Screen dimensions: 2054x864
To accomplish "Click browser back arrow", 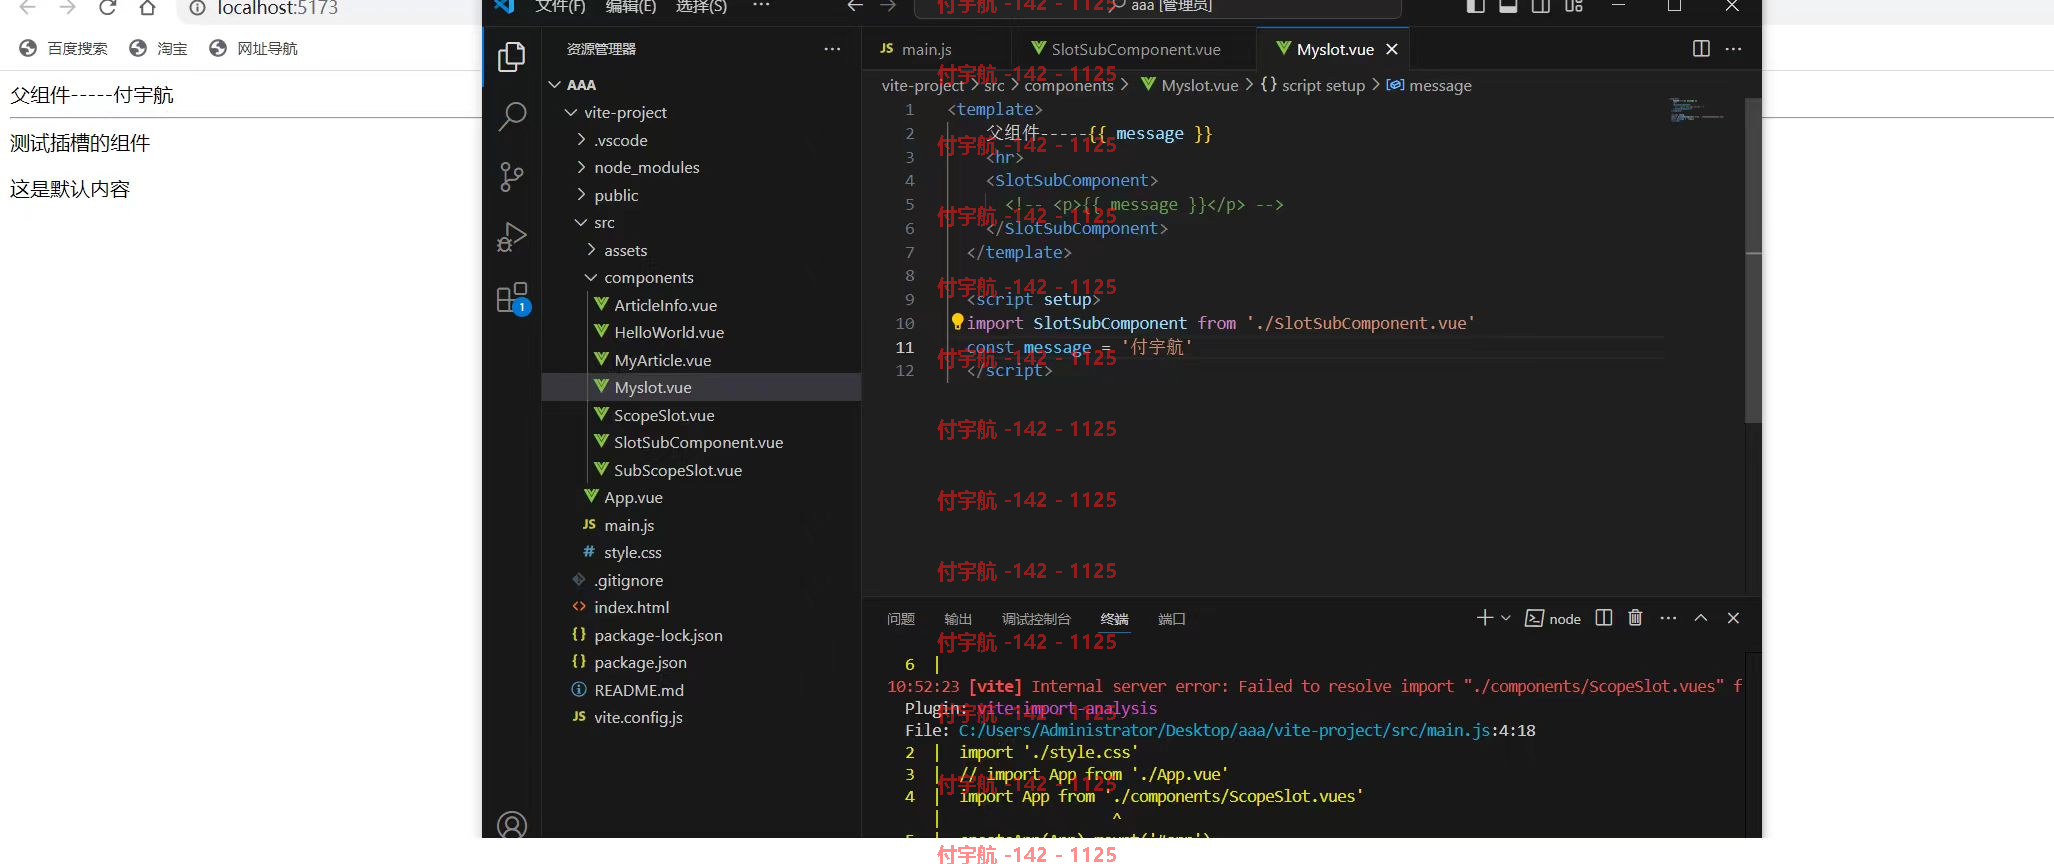I will 27,8.
